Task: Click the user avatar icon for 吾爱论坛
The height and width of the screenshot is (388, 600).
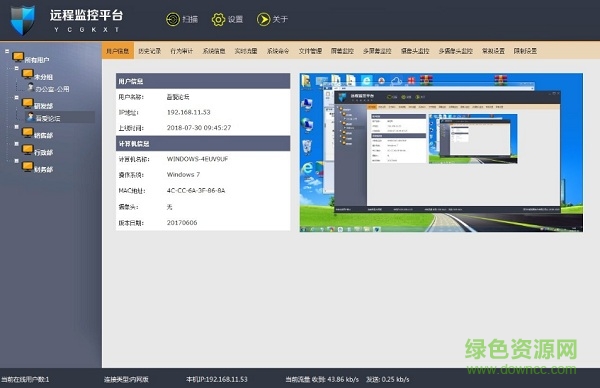Action: (x=31, y=116)
